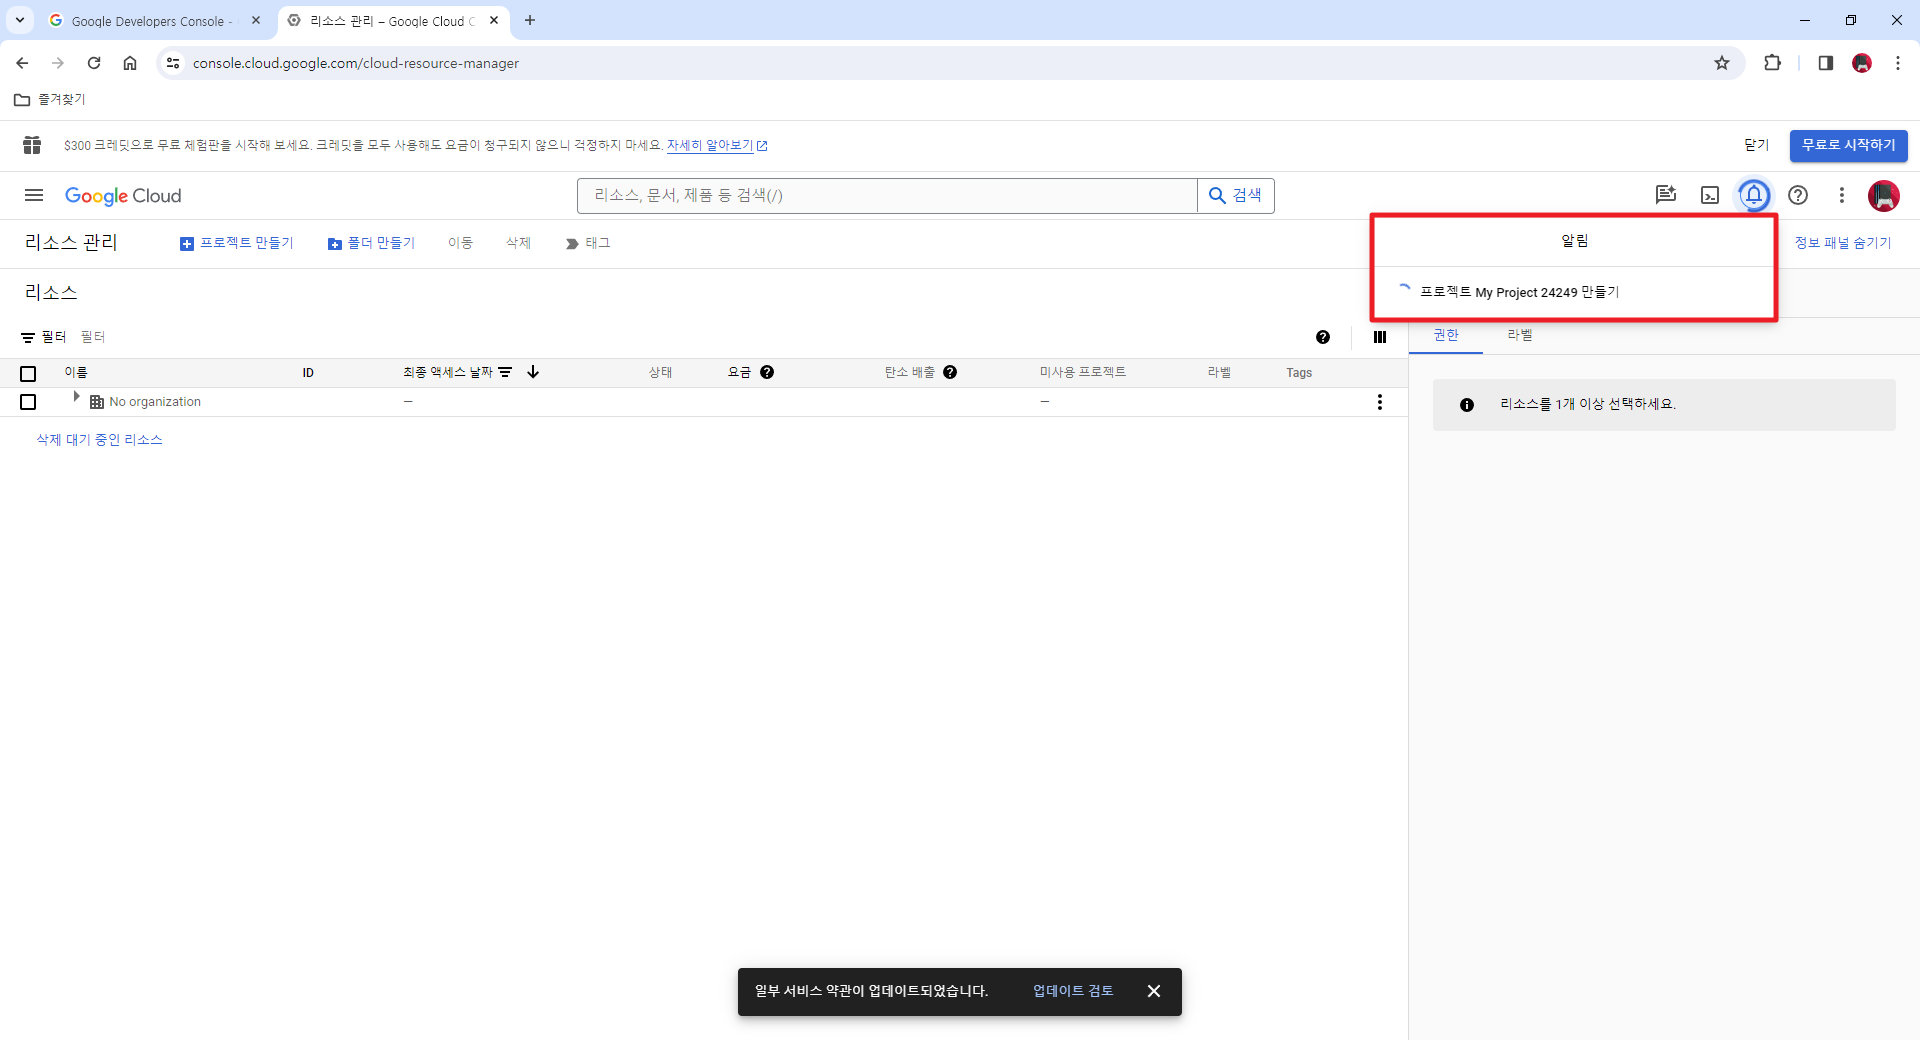The height and width of the screenshot is (1040, 1920).
Task: Open the navigation hamburger menu
Action: click(33, 195)
